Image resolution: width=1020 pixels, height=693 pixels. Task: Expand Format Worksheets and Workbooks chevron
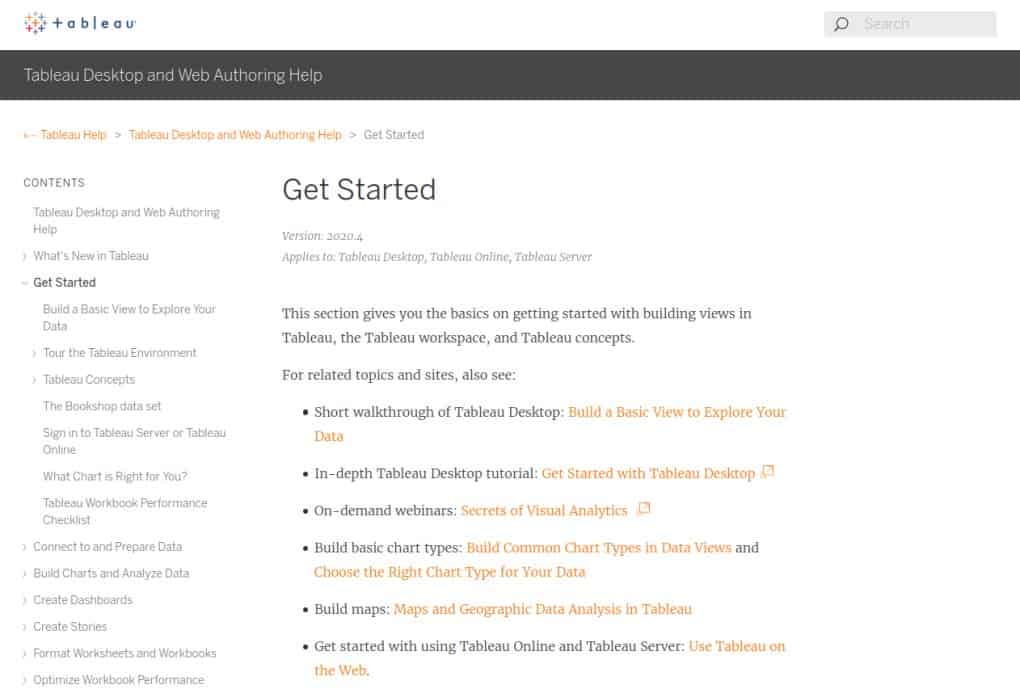click(x=25, y=654)
